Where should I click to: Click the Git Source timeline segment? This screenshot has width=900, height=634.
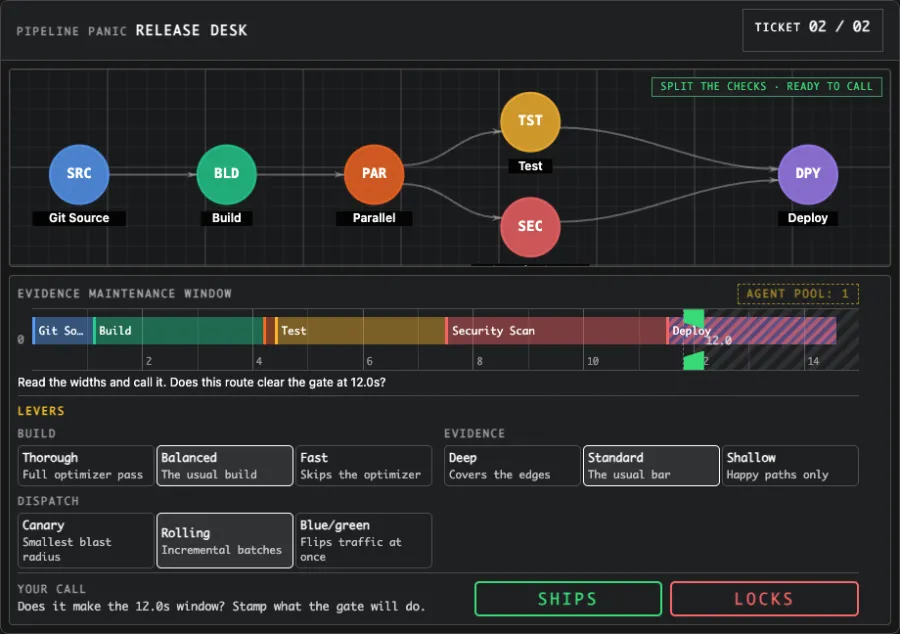coord(62,331)
